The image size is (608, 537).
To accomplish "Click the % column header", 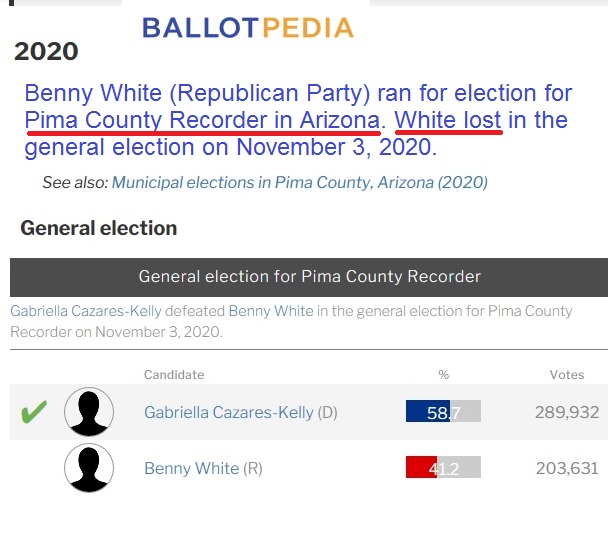I will pos(444,375).
